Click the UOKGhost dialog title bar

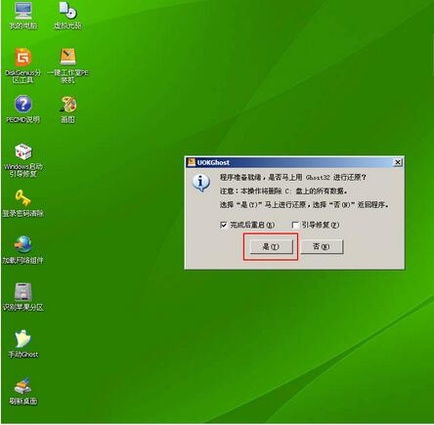(x=294, y=162)
